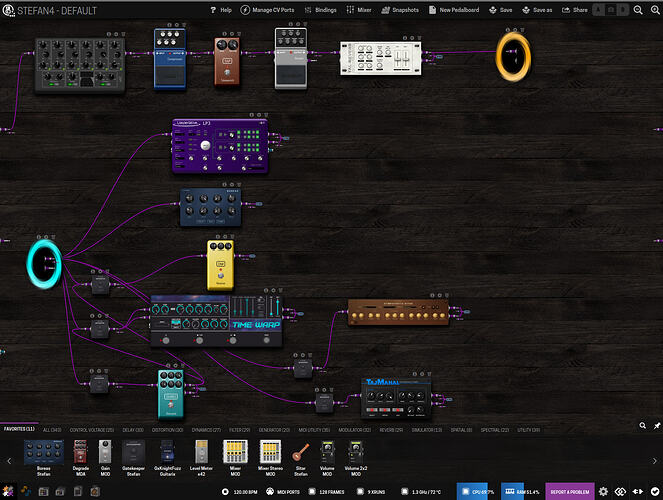Switch to the Simulator plugin tab
The image size is (663, 500).
pyautogui.click(x=427, y=429)
